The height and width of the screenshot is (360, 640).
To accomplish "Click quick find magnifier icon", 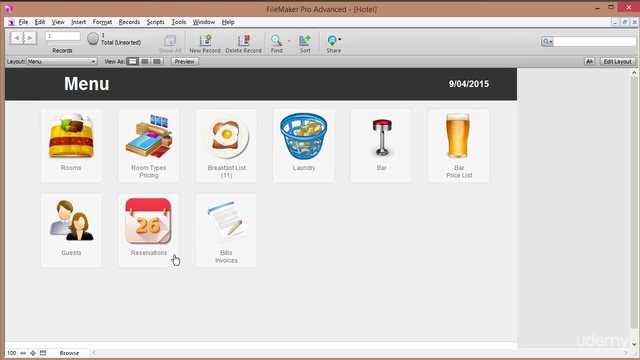I will coord(546,41).
